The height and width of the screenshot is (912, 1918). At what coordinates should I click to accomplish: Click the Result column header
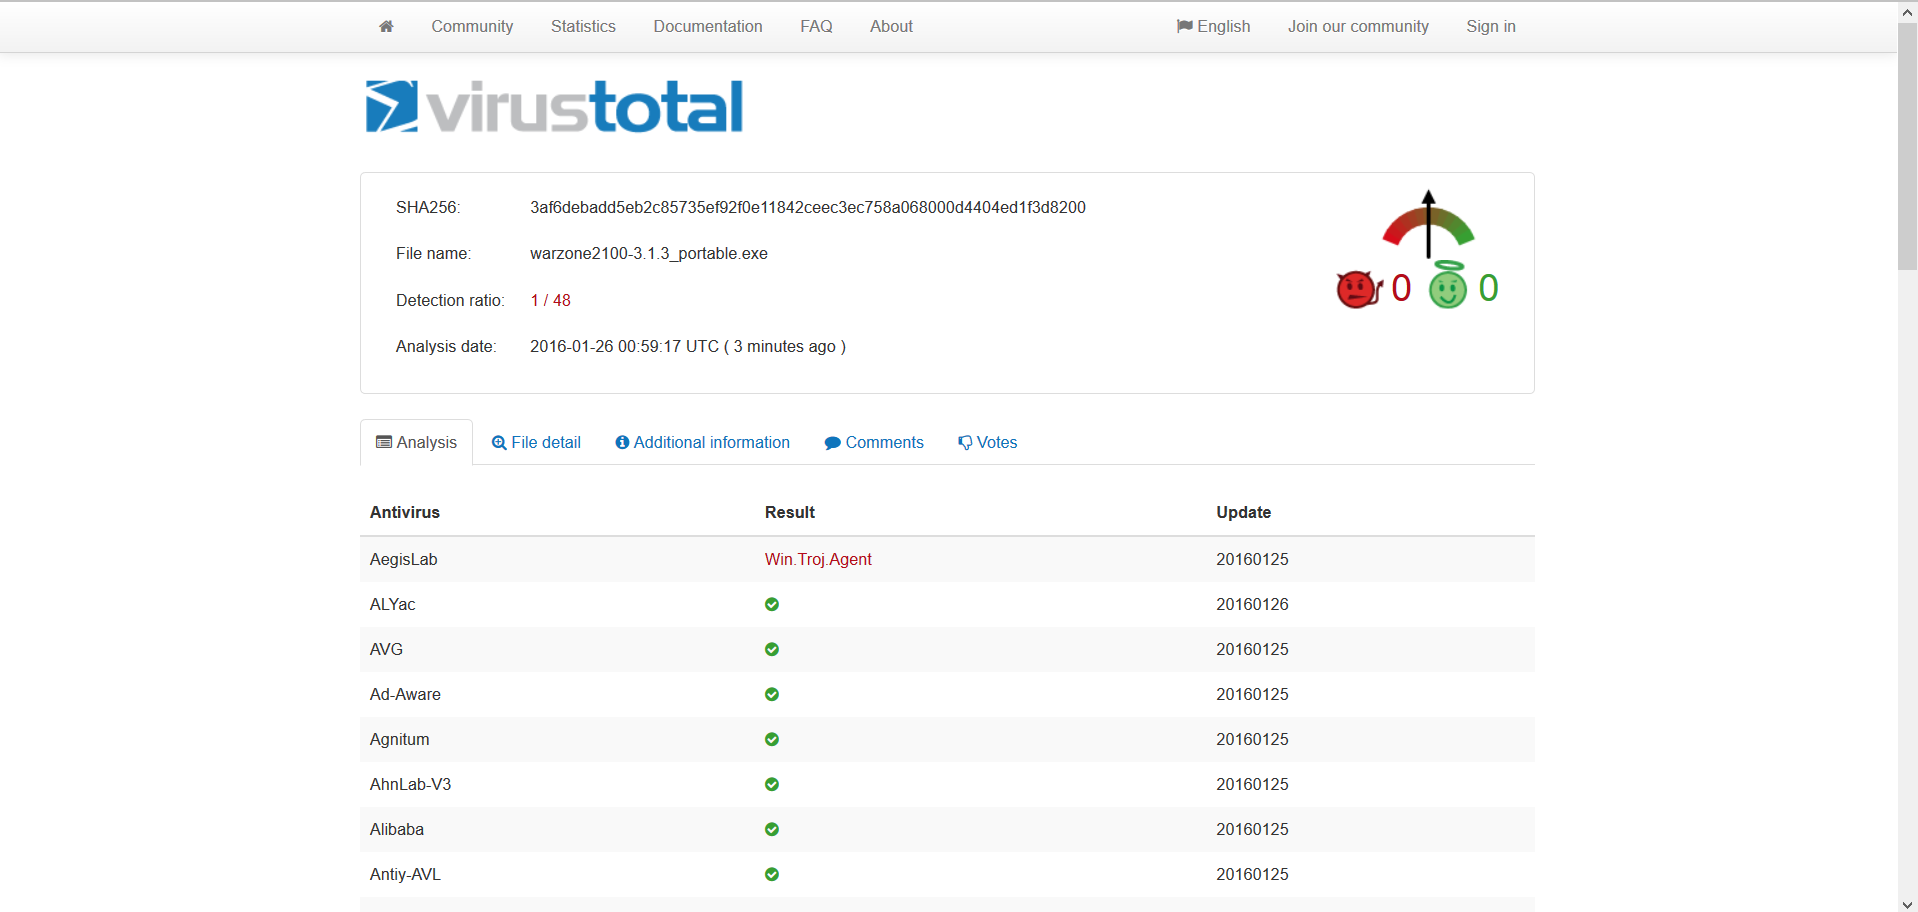click(x=790, y=512)
